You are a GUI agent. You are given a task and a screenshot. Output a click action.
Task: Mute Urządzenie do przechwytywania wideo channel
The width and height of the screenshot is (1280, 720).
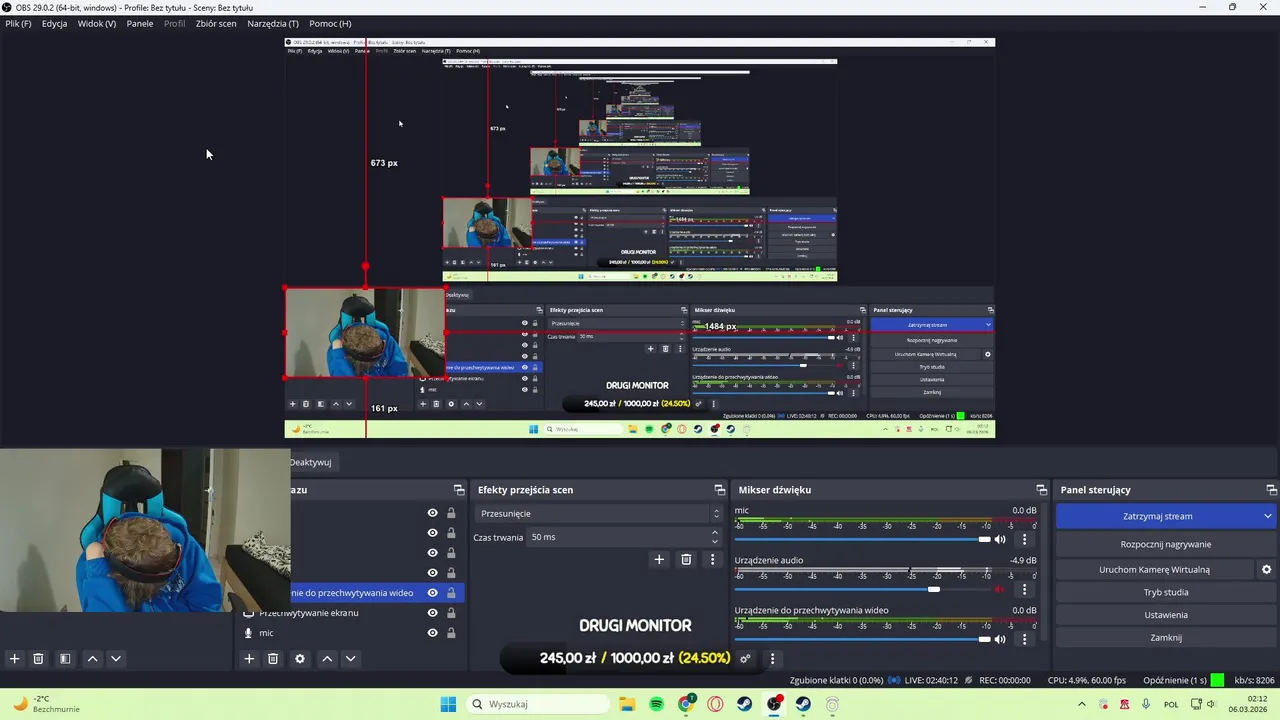[x=1000, y=639]
